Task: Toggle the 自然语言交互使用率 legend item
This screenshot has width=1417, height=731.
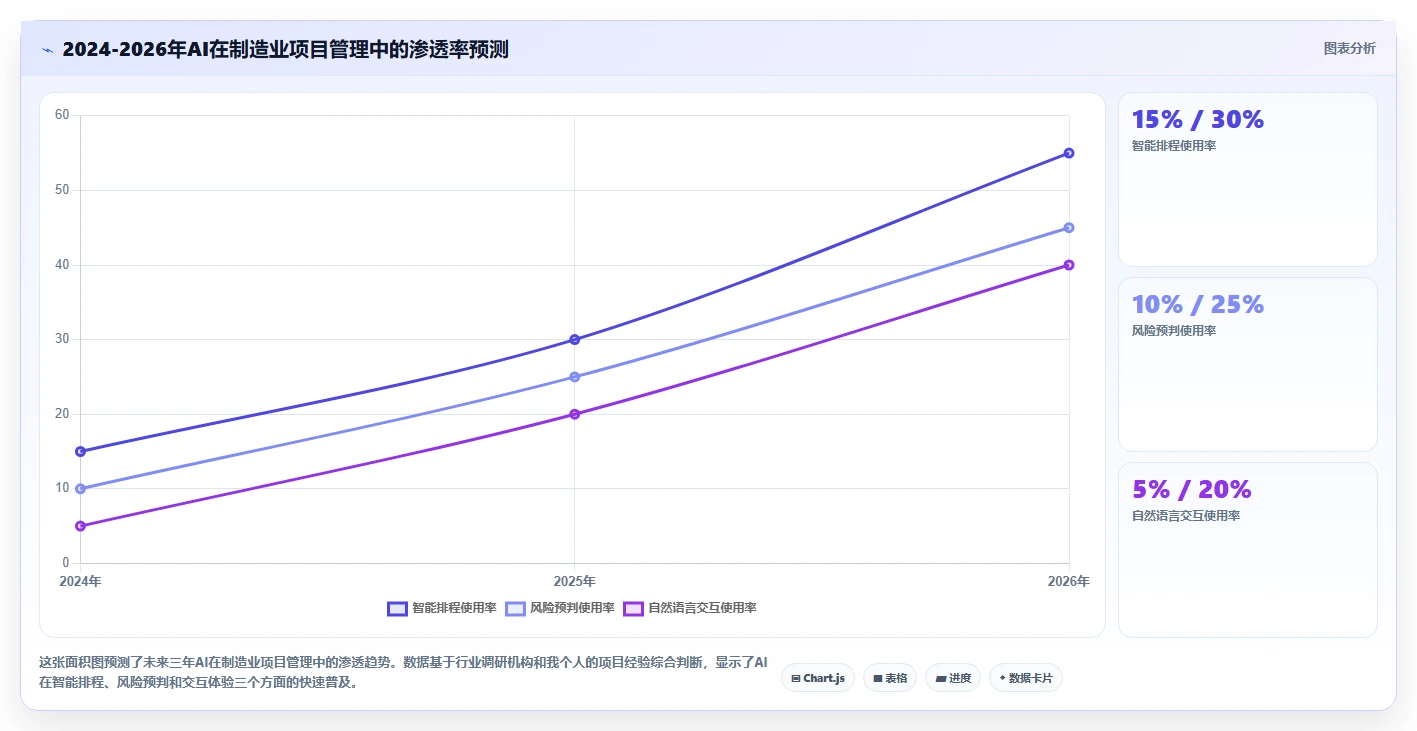Action: pyautogui.click(x=690, y=608)
